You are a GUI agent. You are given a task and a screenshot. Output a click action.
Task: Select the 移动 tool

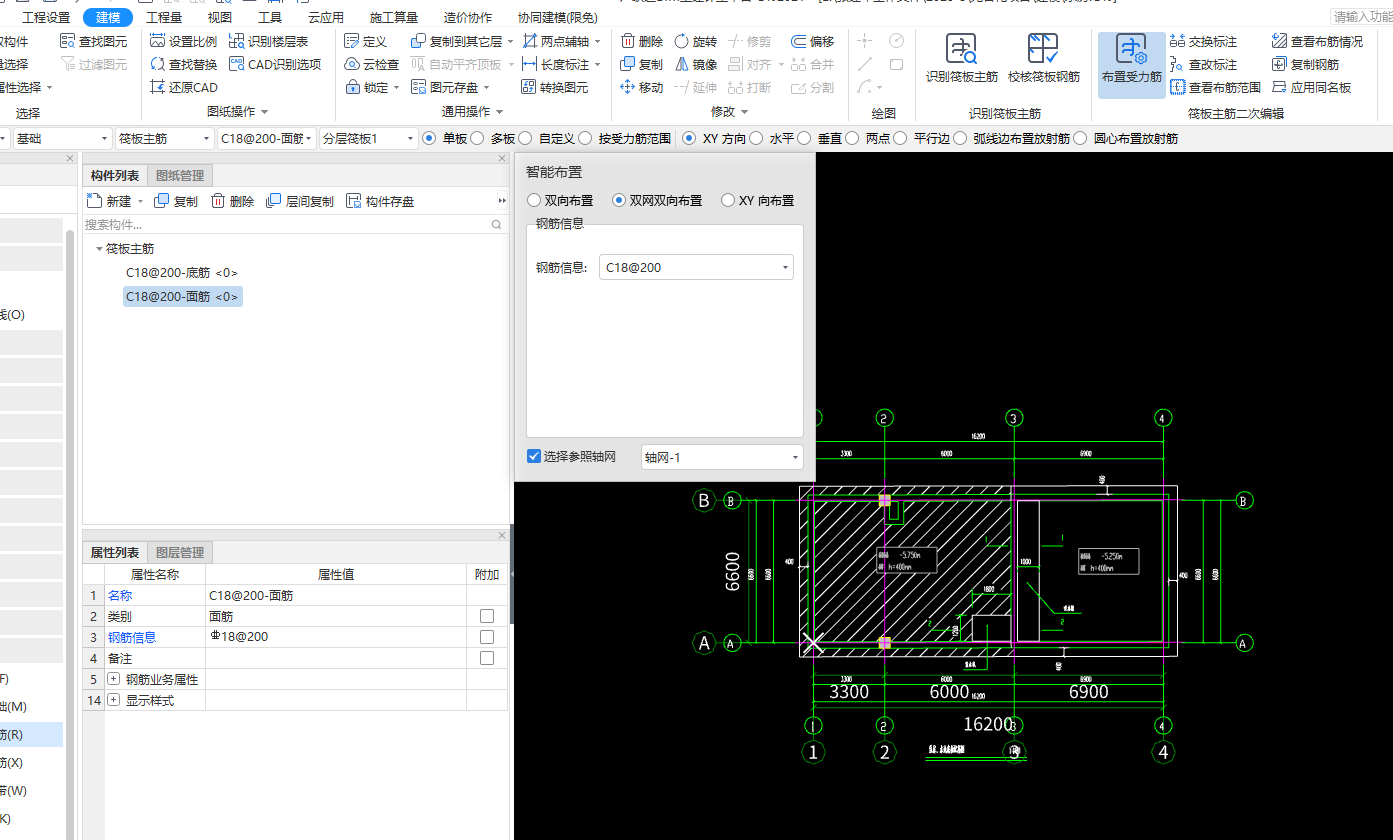click(x=641, y=87)
